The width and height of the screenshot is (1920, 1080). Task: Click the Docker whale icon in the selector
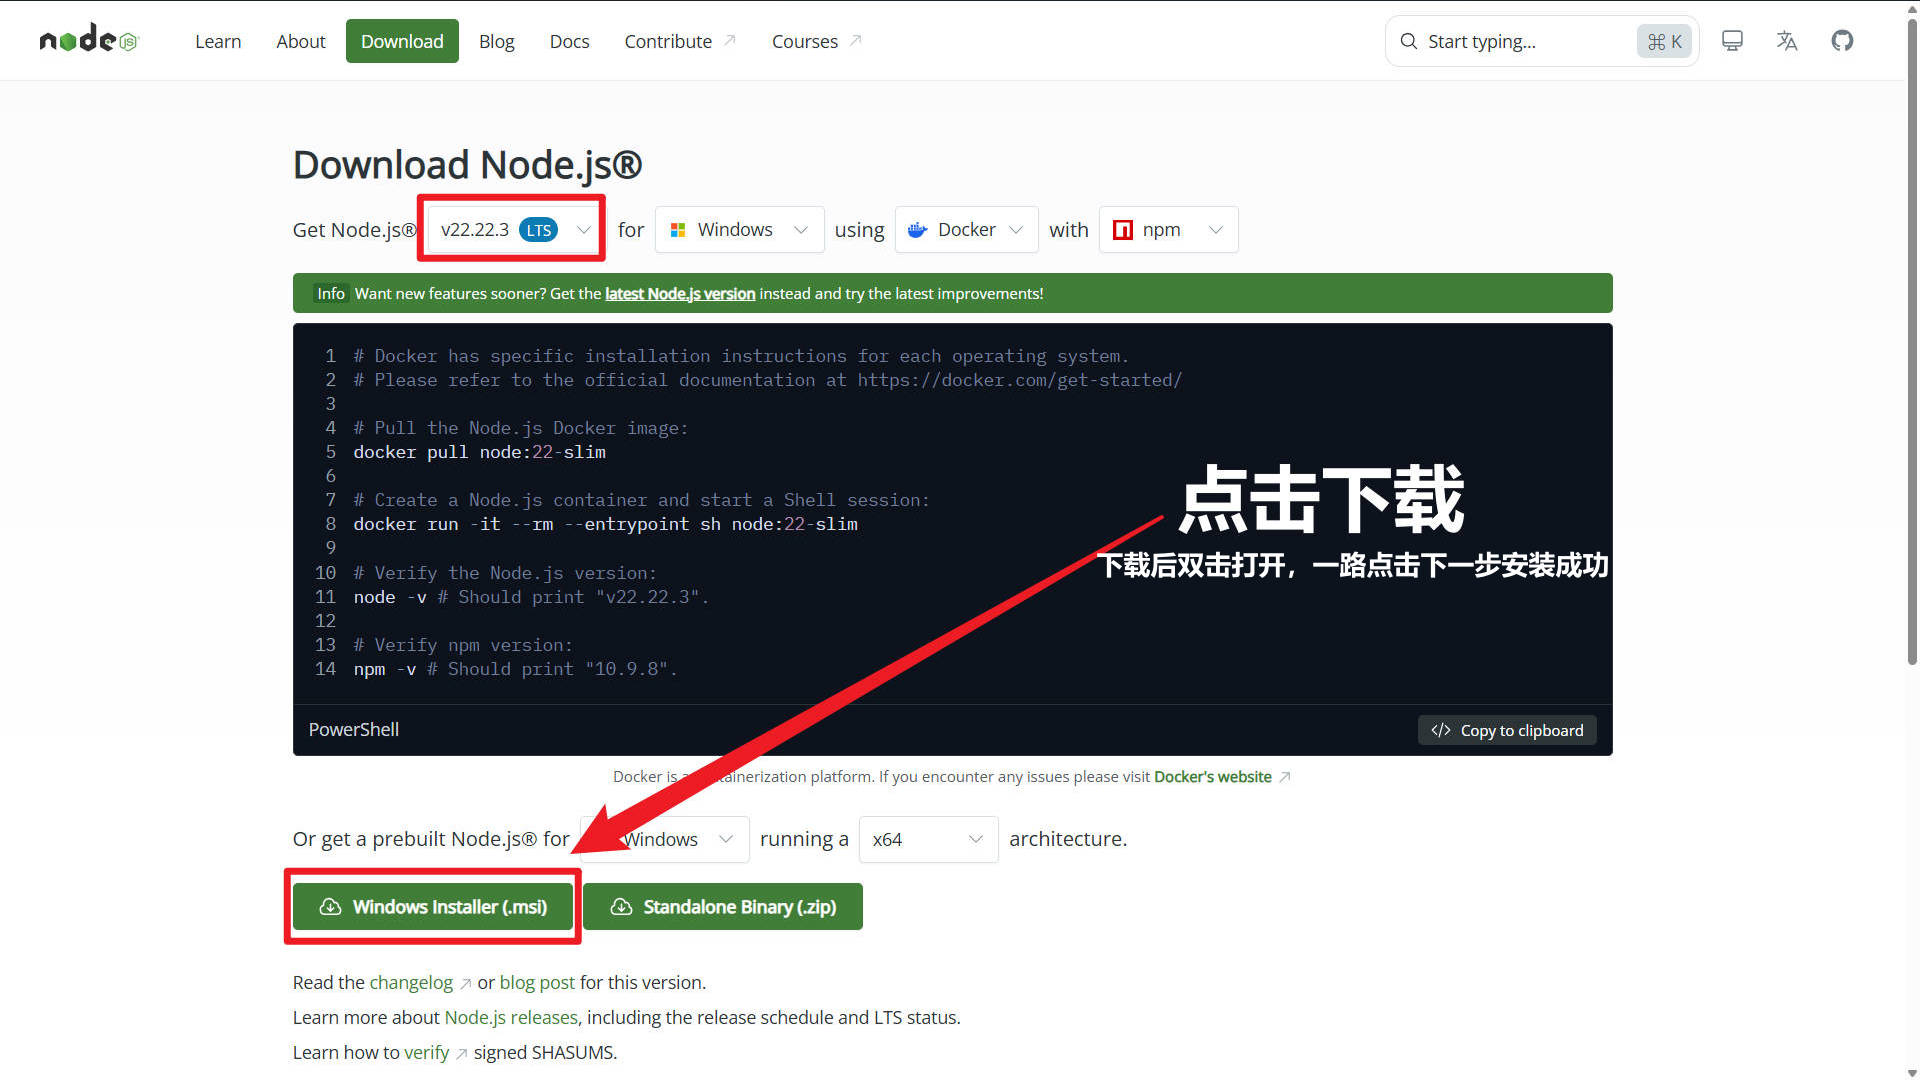click(x=917, y=230)
